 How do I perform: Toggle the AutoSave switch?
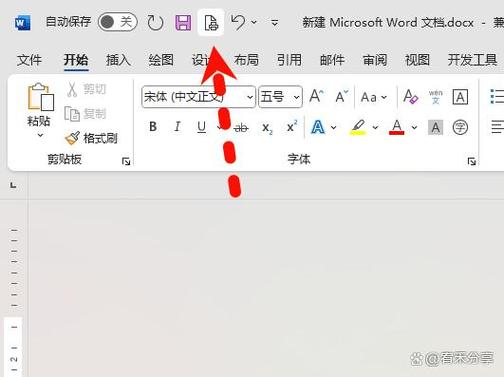click(x=117, y=22)
